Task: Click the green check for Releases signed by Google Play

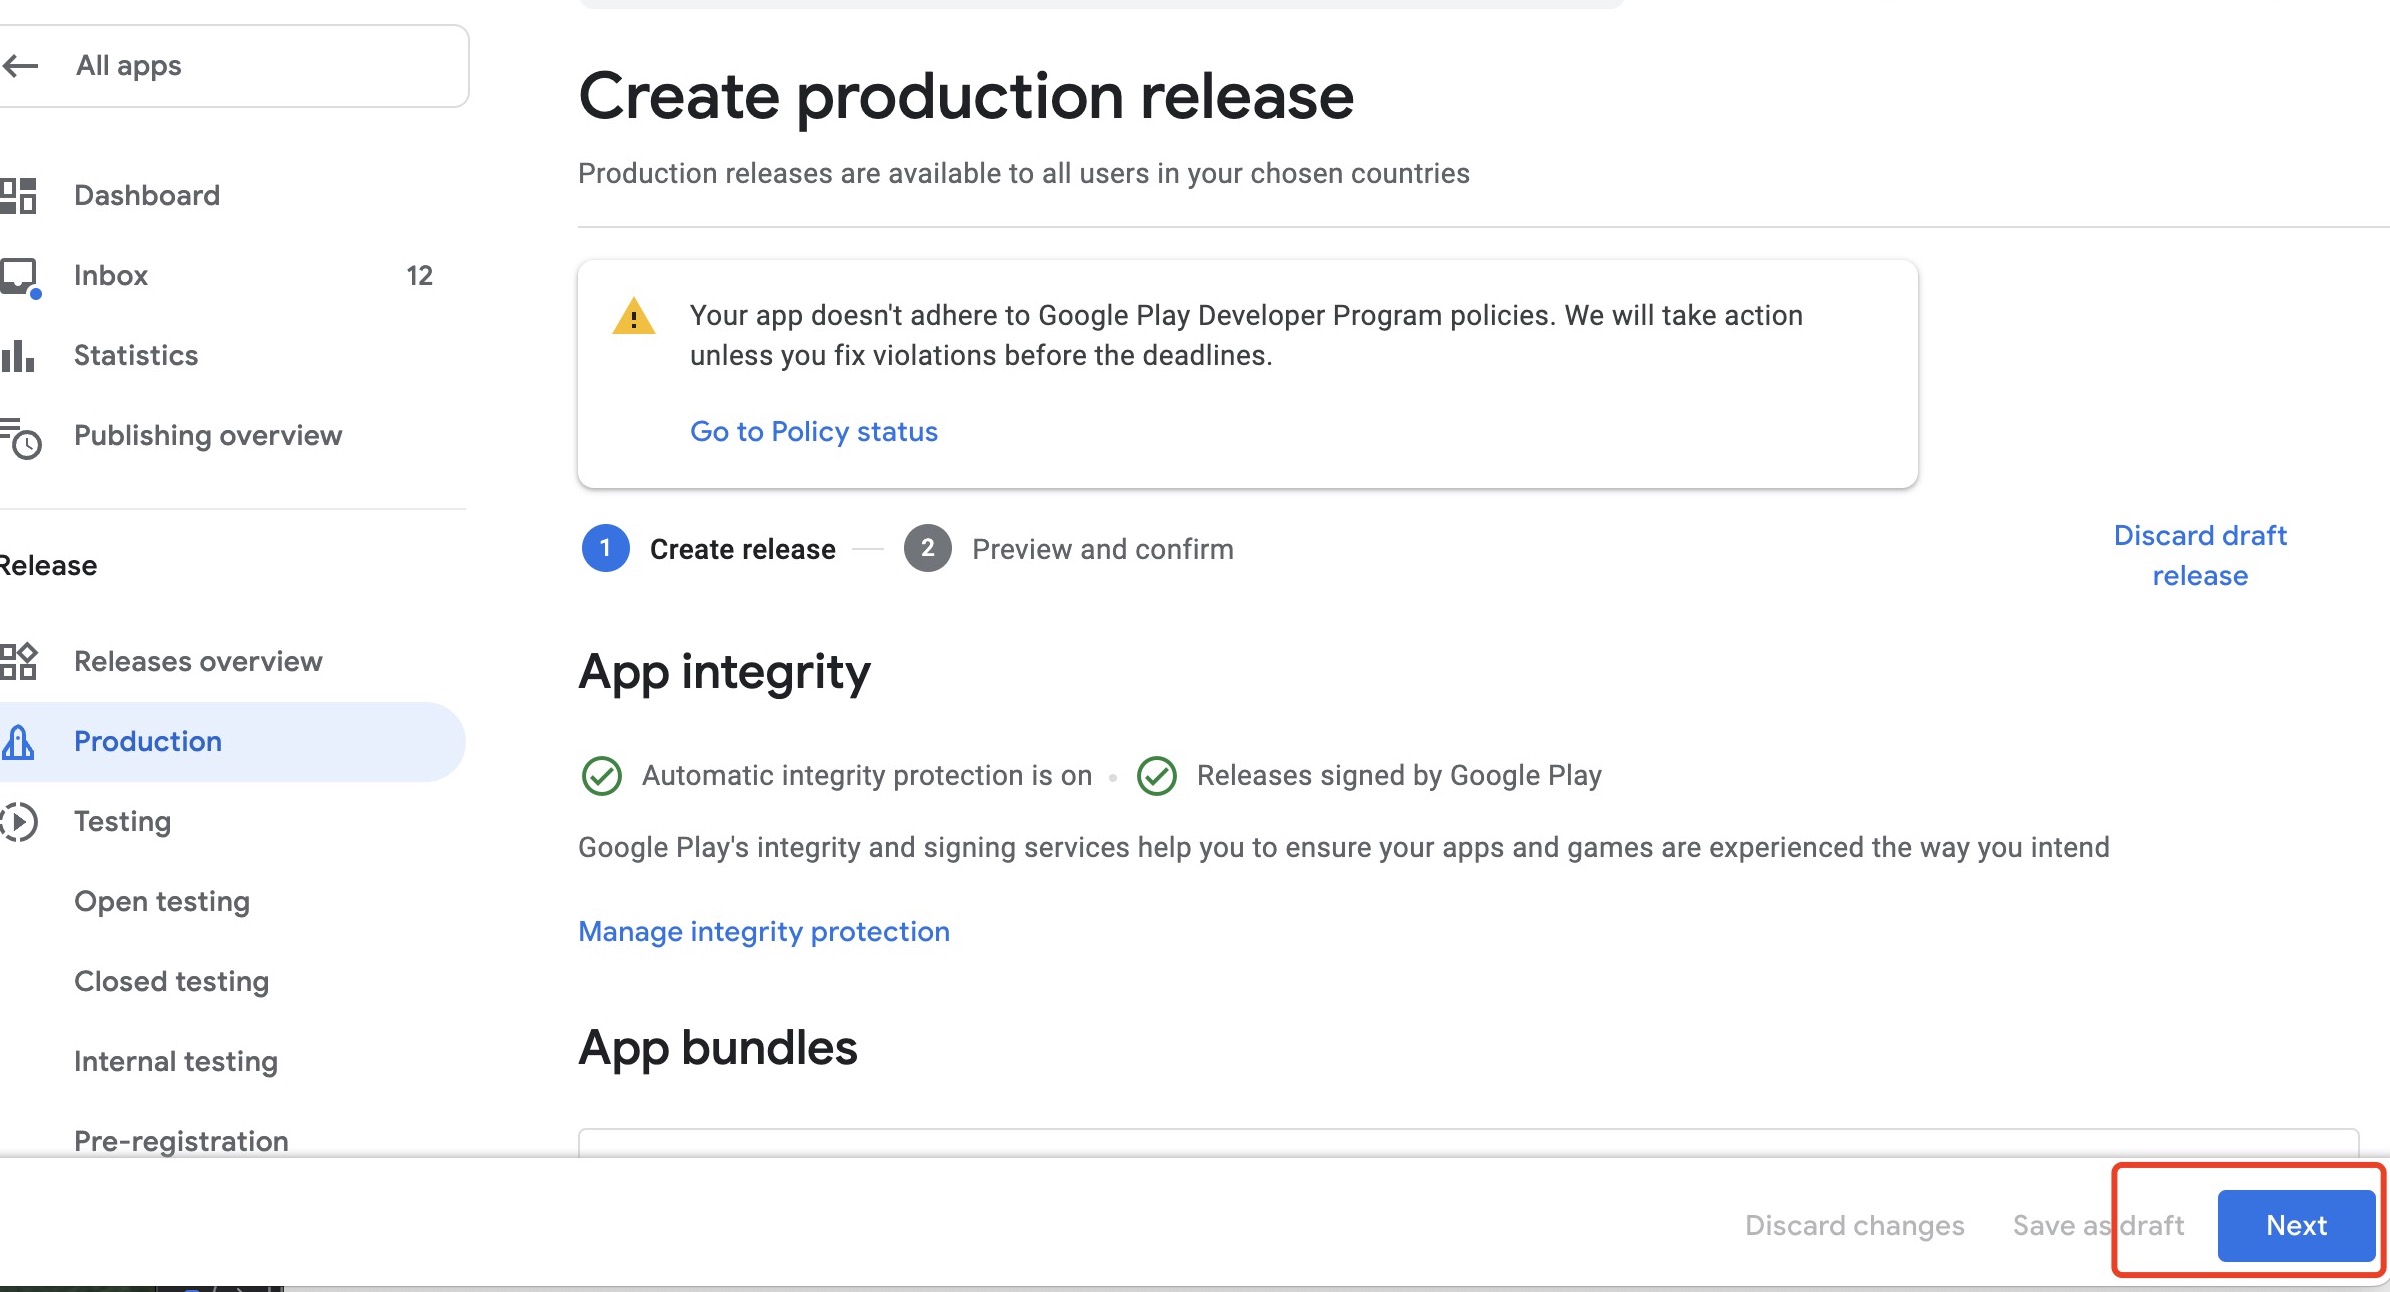Action: (1157, 775)
